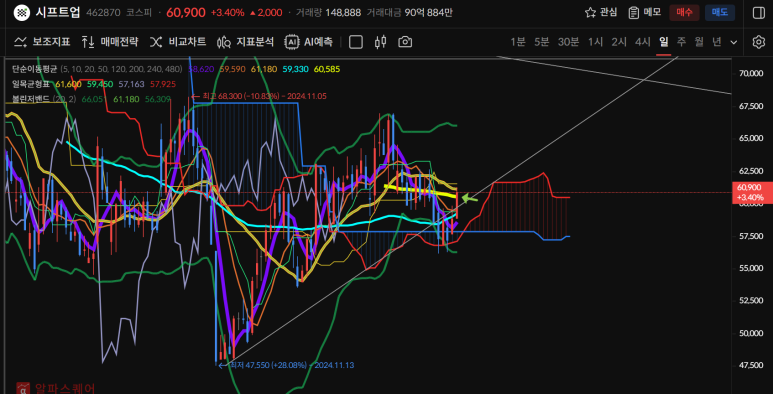Click Bollinger upper value 66,051
773x394 pixels.
95,99
